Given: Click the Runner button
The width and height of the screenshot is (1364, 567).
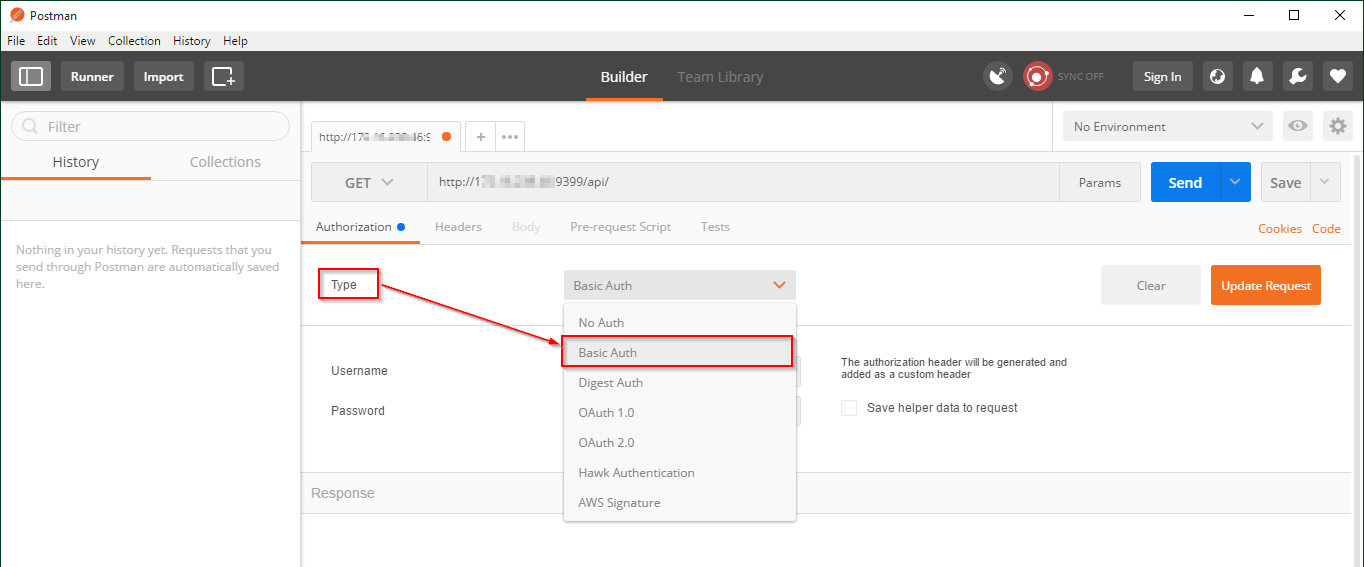Looking at the screenshot, I should (x=92, y=76).
